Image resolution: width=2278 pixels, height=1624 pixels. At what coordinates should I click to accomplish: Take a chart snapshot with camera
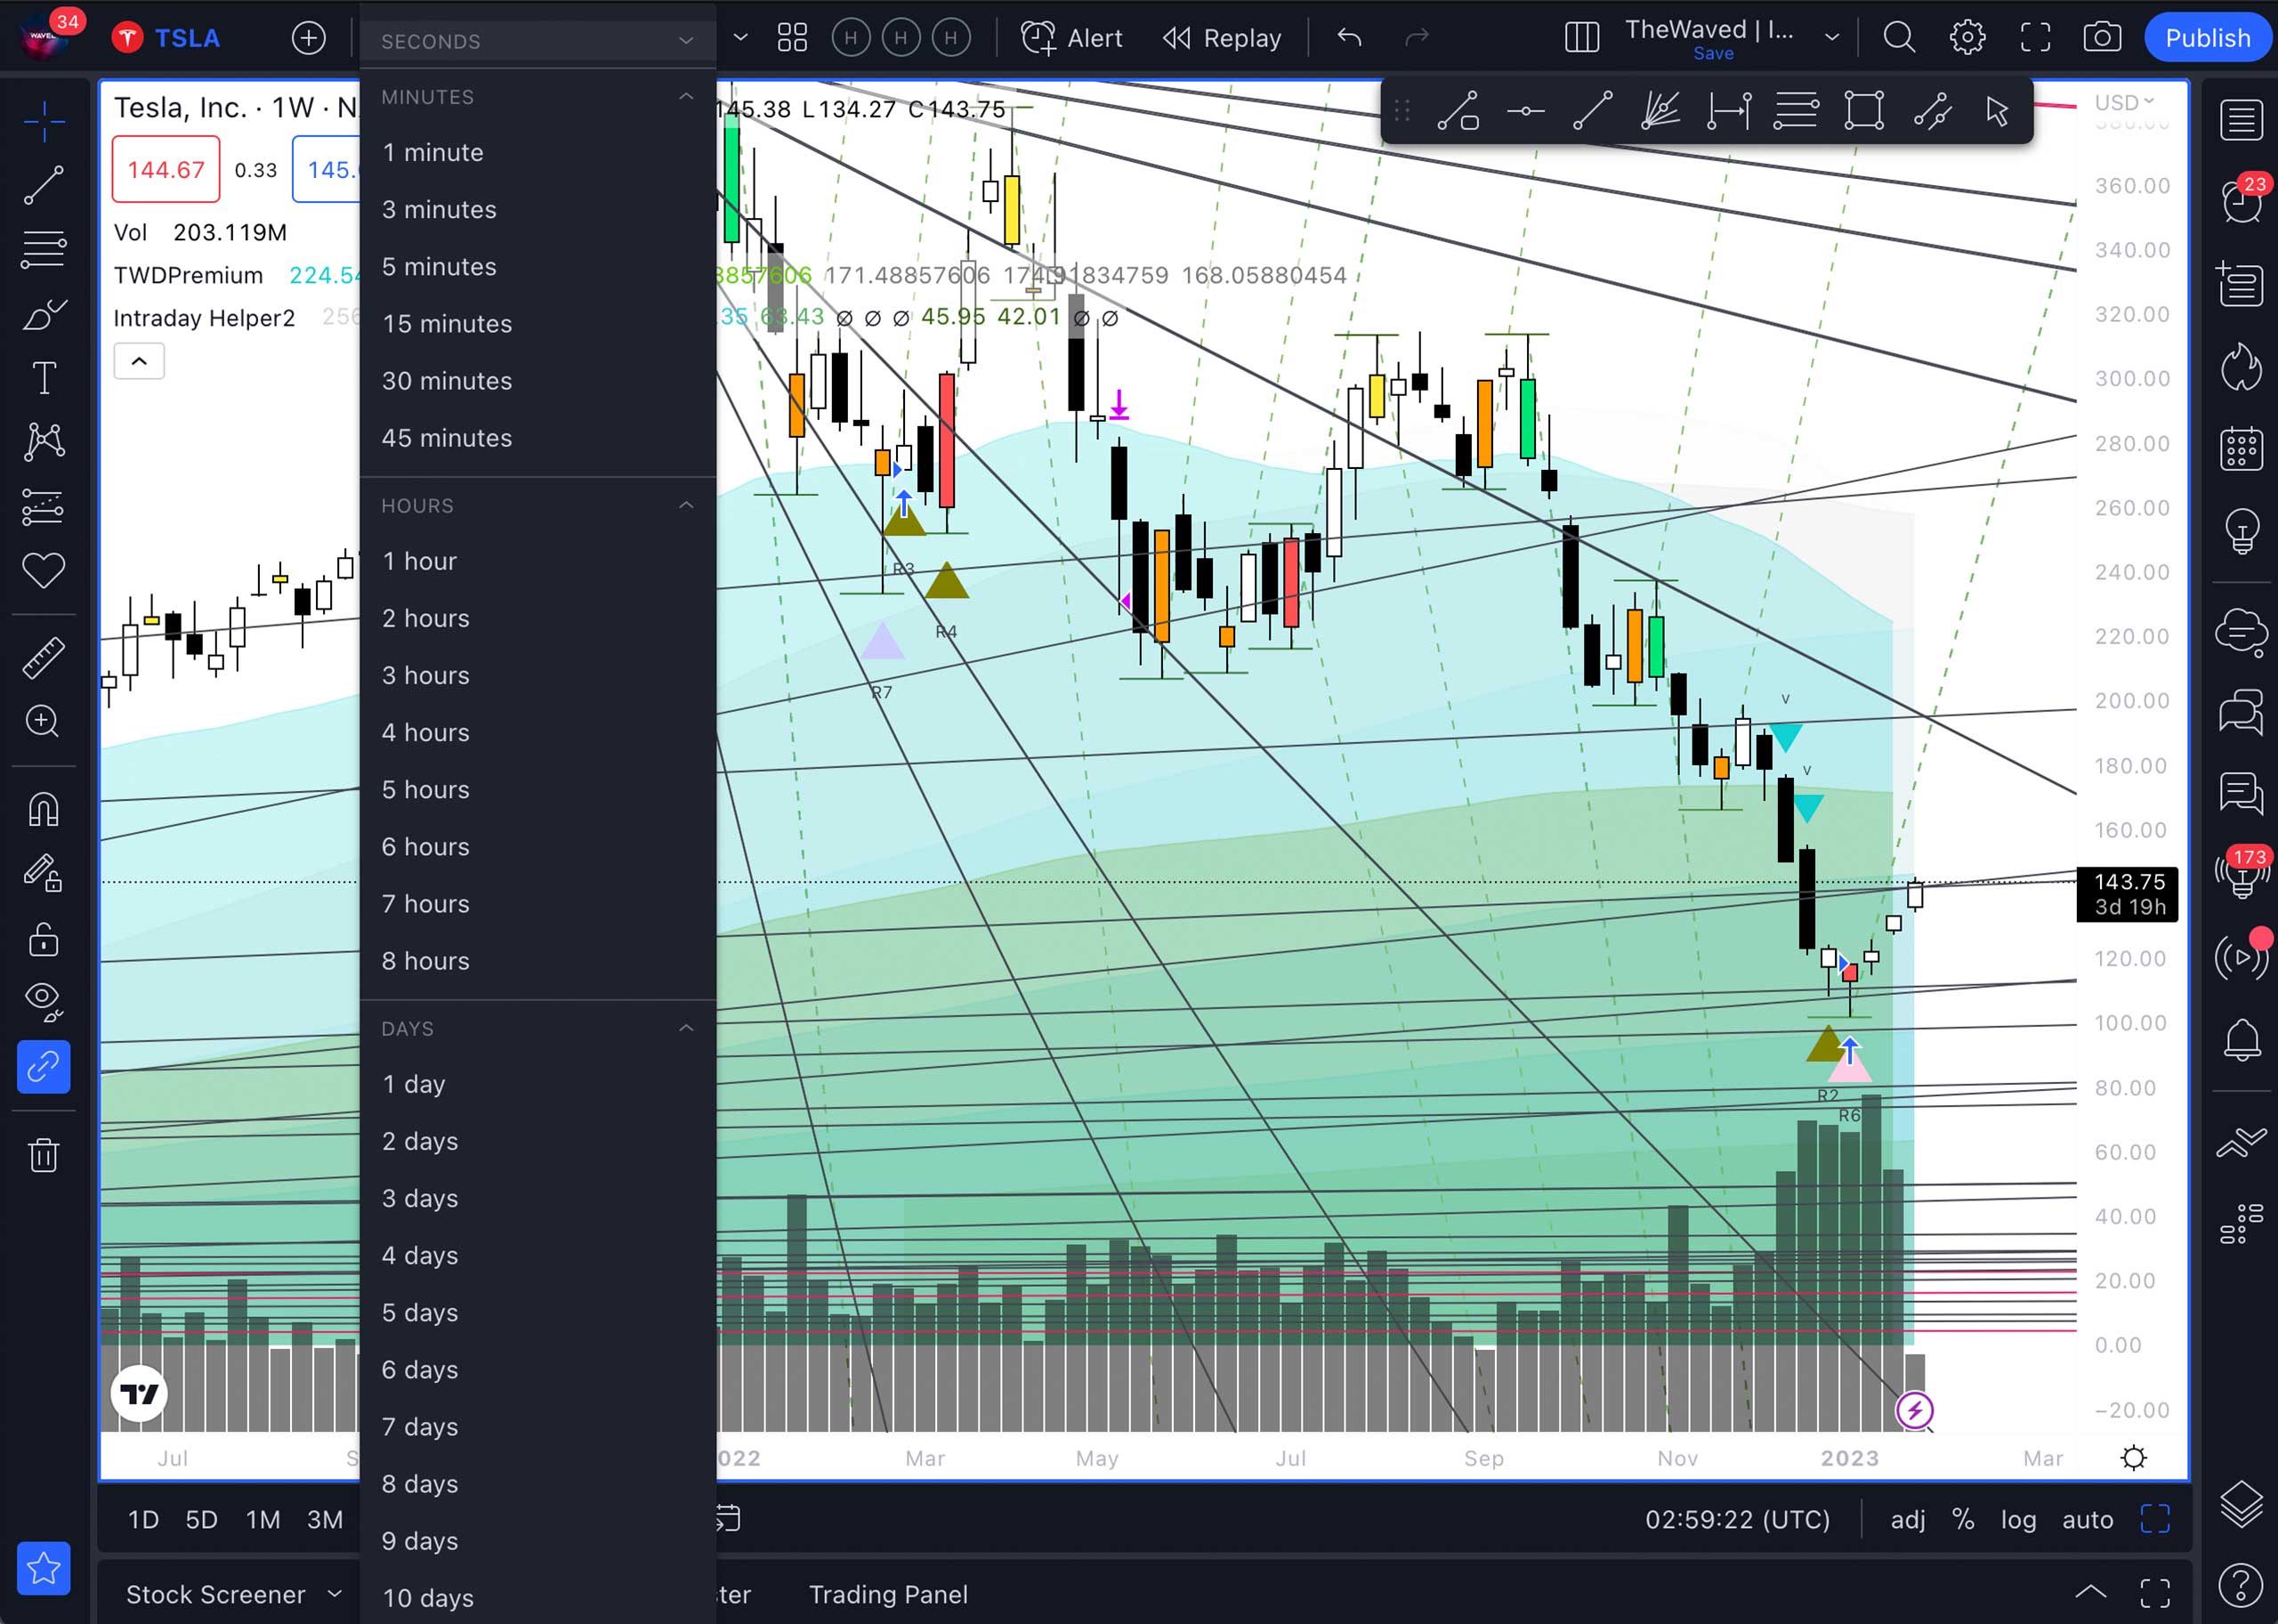point(2101,38)
